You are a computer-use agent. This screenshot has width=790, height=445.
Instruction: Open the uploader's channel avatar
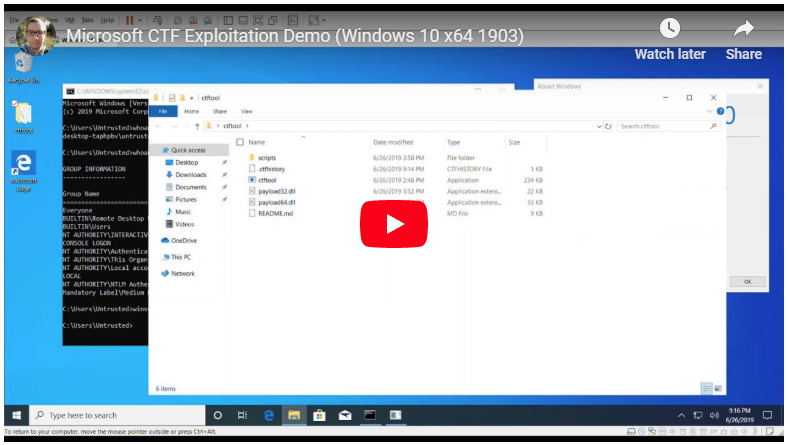coord(35,35)
